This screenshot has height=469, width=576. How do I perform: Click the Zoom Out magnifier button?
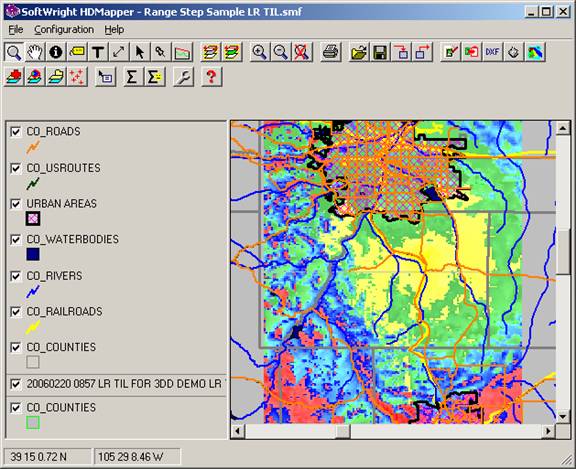(281, 52)
